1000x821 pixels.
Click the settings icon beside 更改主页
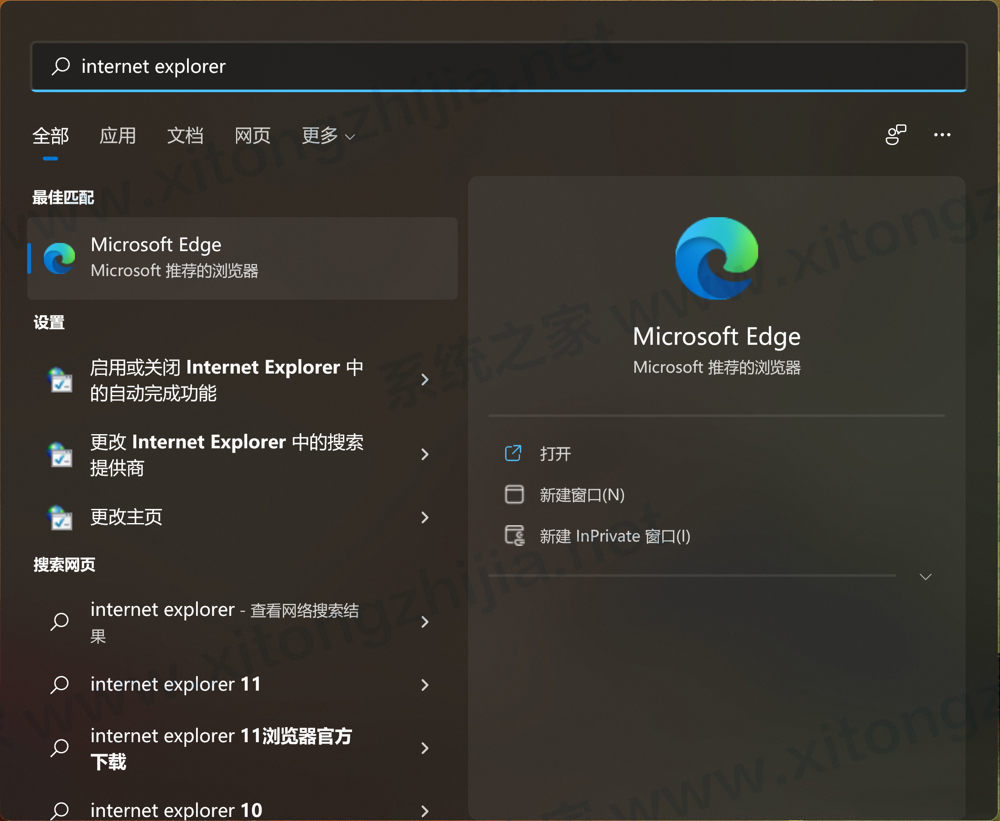point(60,517)
